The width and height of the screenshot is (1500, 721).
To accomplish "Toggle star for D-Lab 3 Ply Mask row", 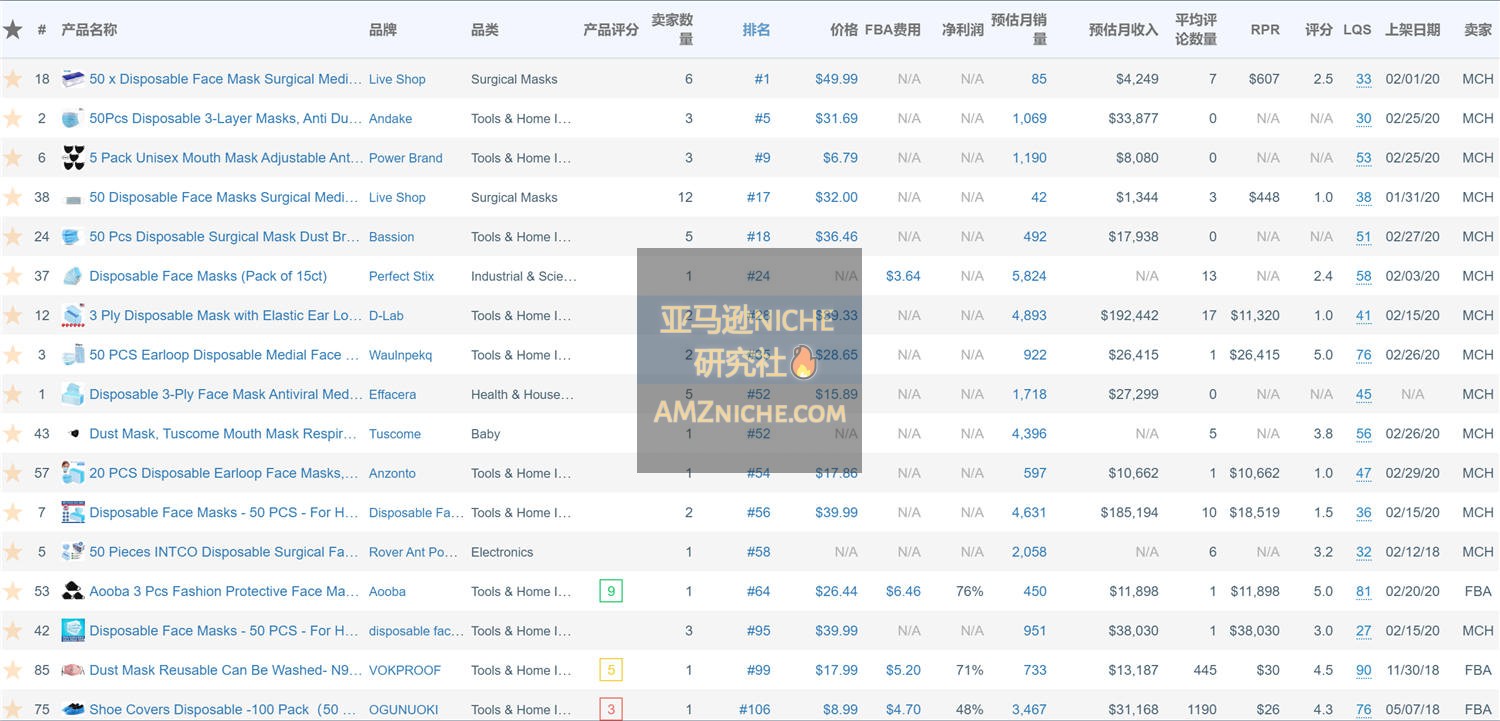I will [12, 315].
